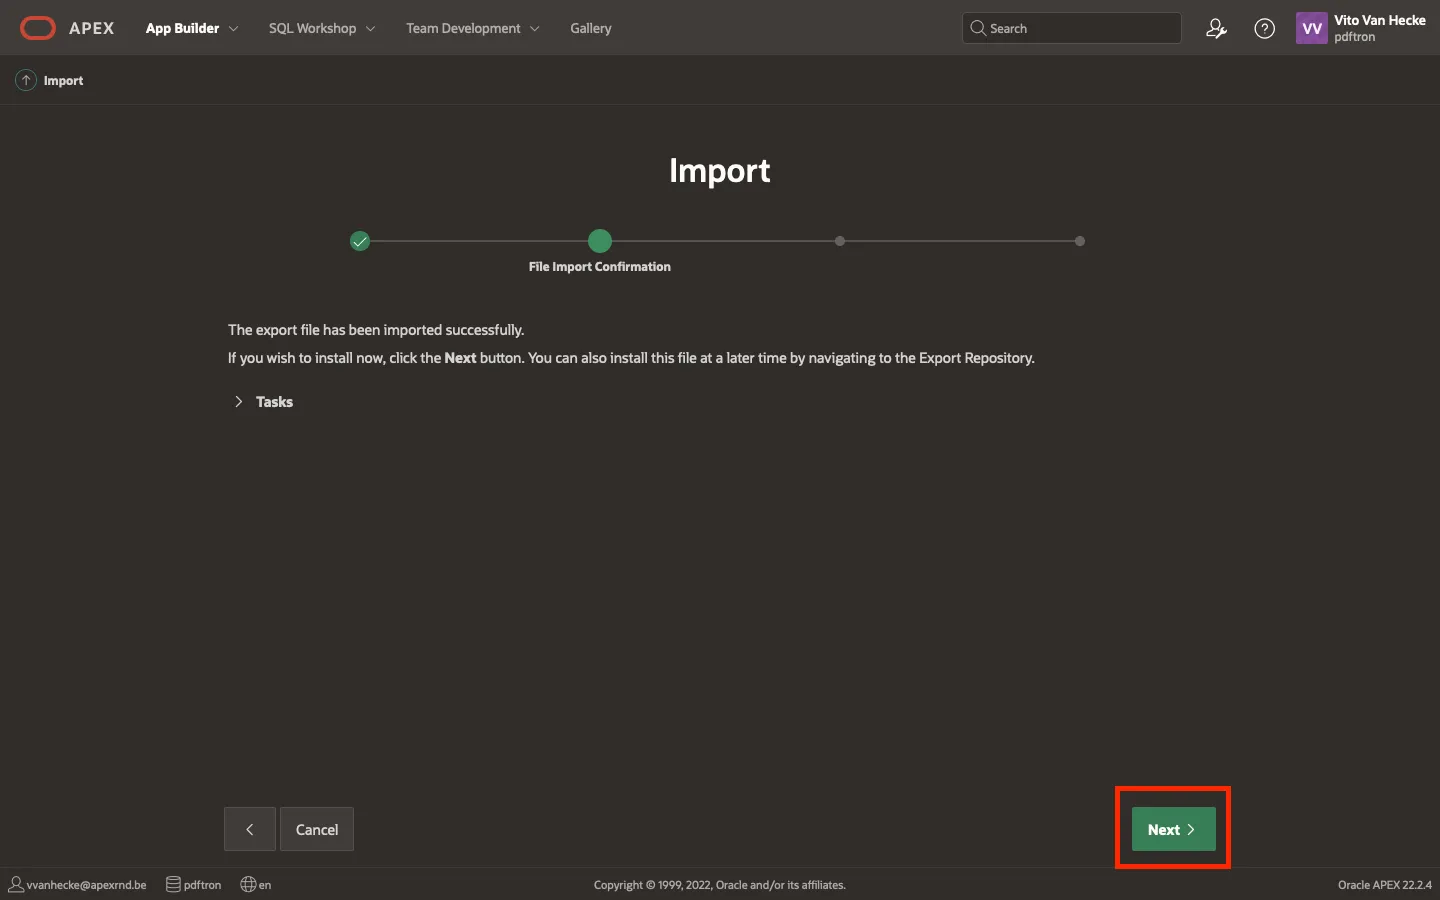Go back with the previous arrow button
Screen dimensions: 1440x900
(250, 829)
